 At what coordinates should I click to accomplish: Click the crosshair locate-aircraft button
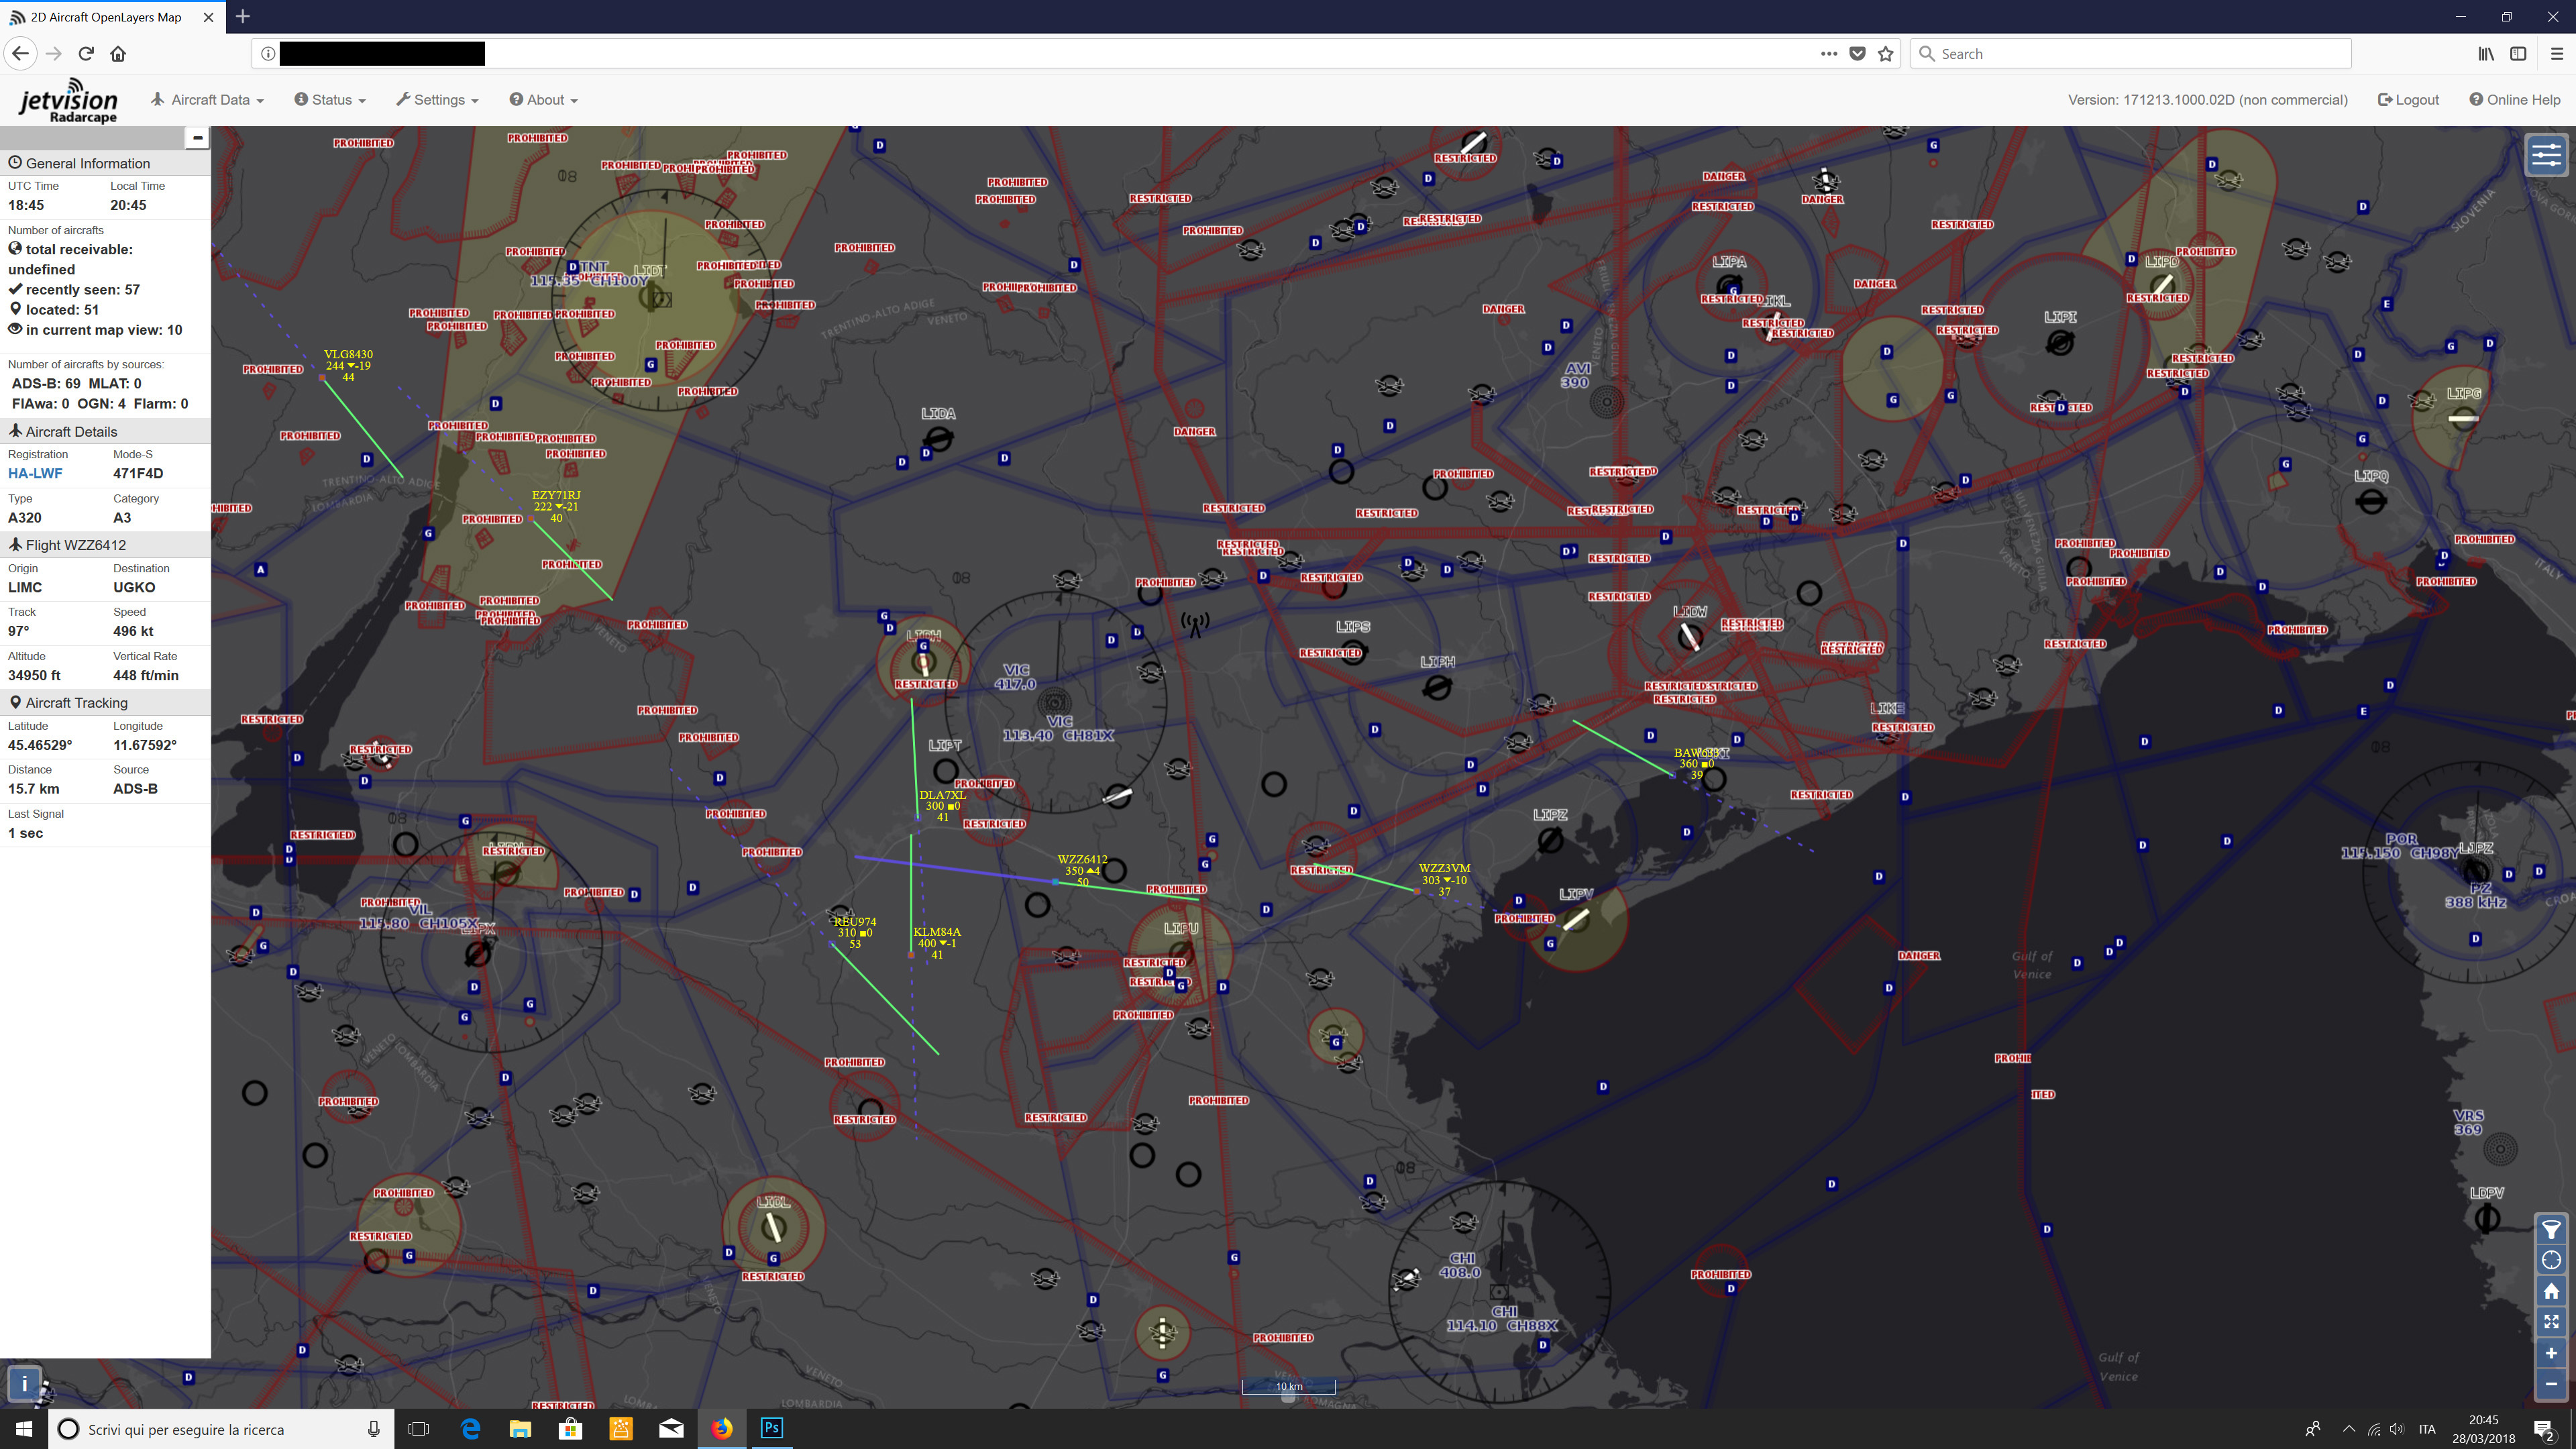tap(2551, 1260)
